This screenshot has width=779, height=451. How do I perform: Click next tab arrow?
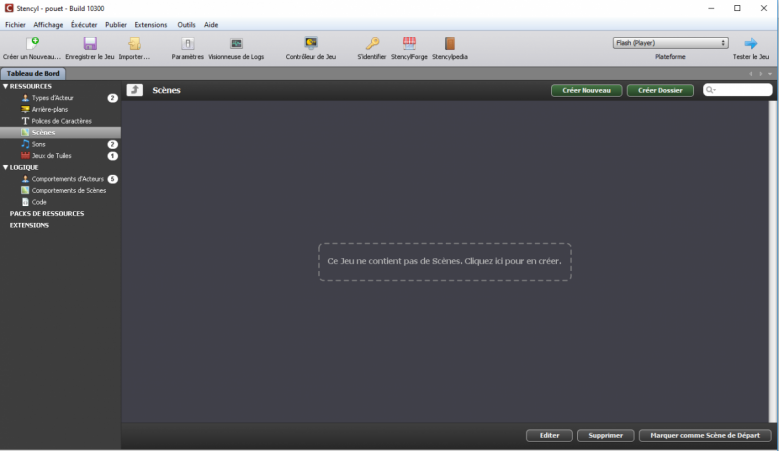[x=761, y=74]
